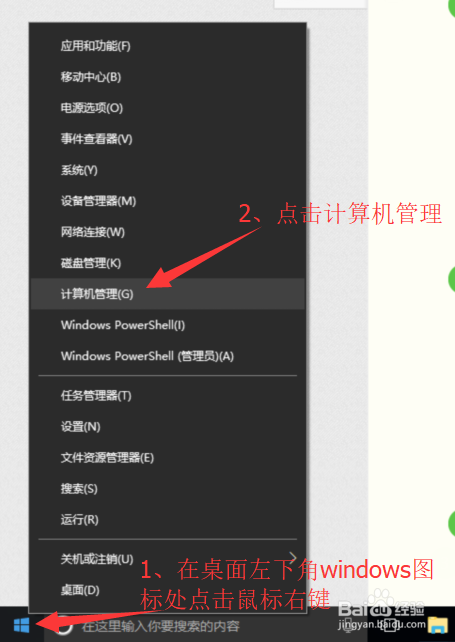Open File Explorer icon on taskbar
This screenshot has height=642, width=455.
(438, 625)
